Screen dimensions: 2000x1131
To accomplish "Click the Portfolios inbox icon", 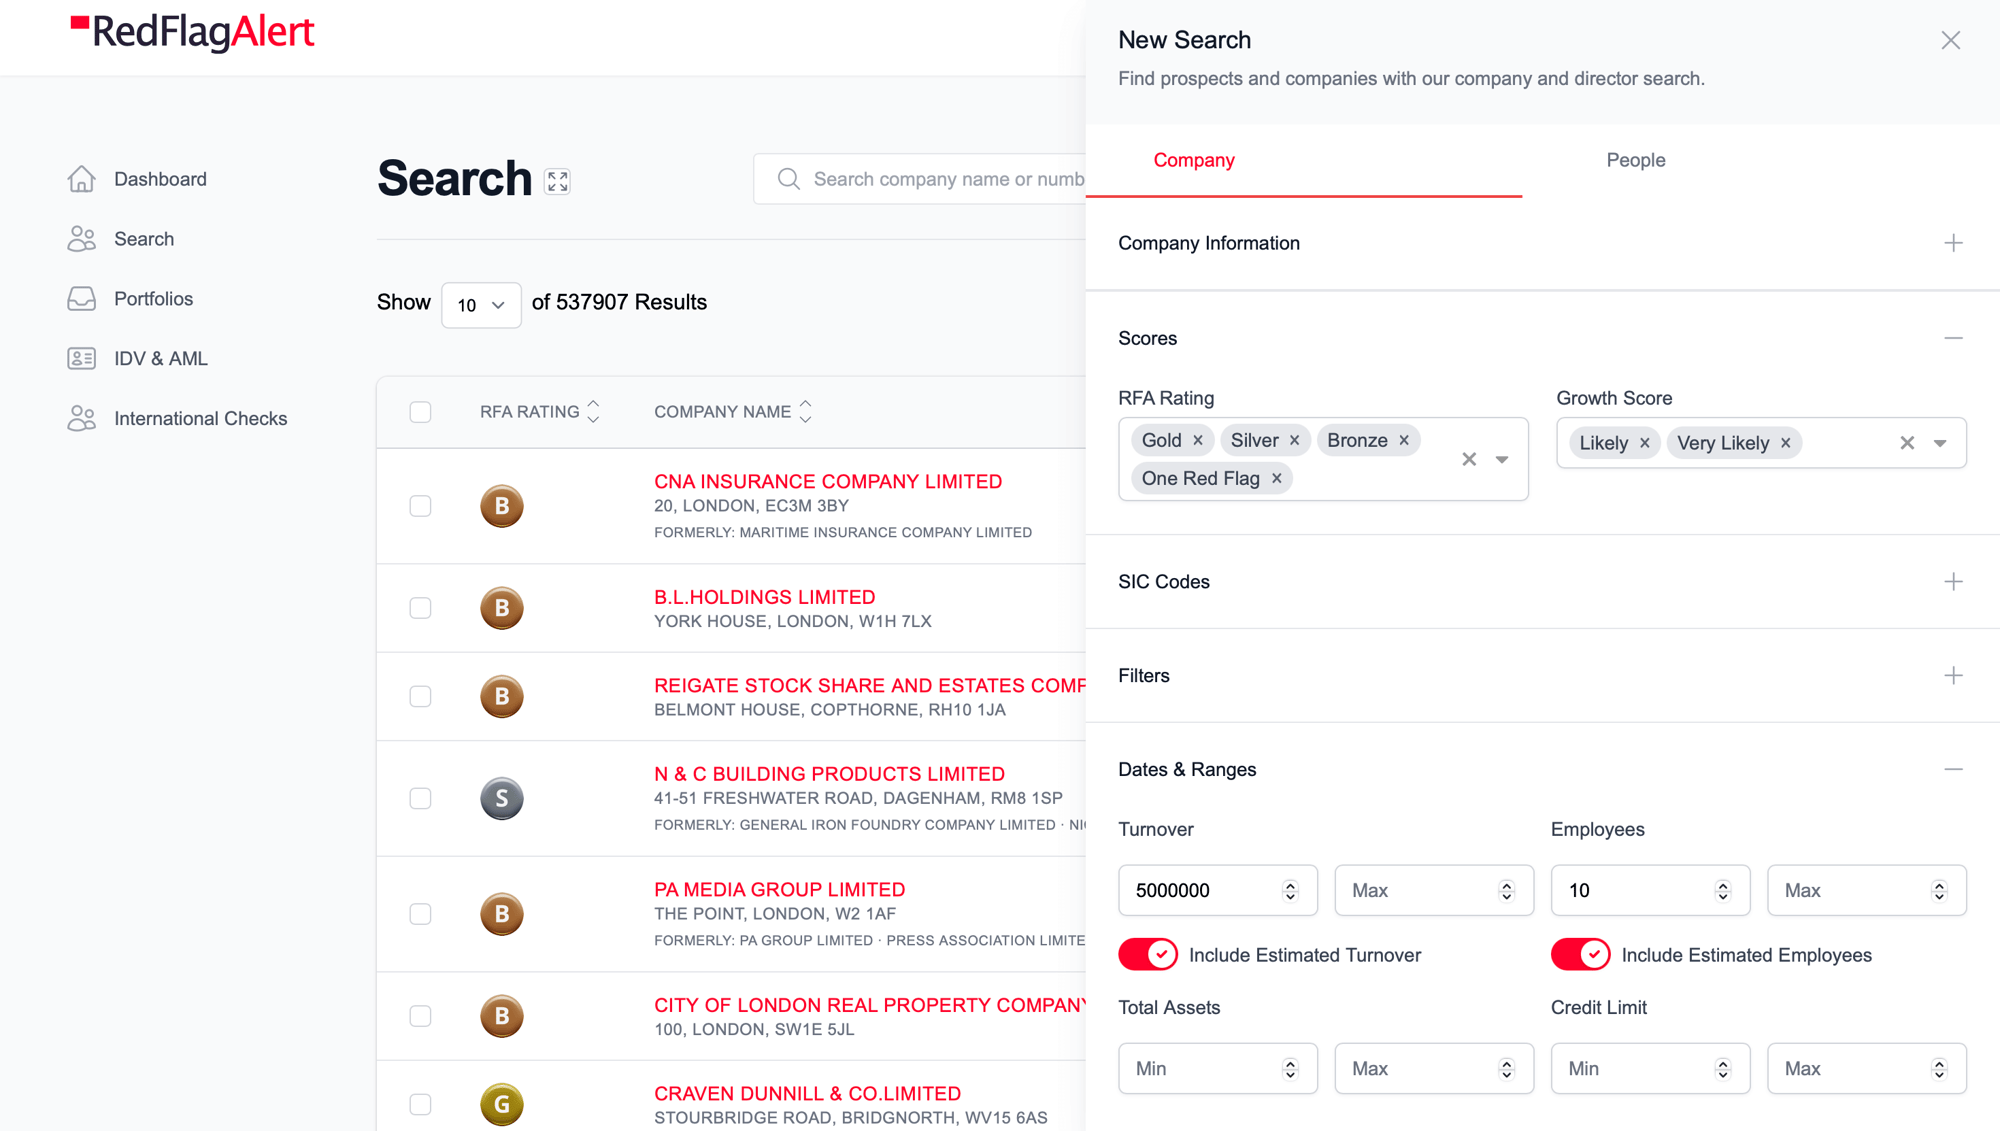I will (82, 299).
